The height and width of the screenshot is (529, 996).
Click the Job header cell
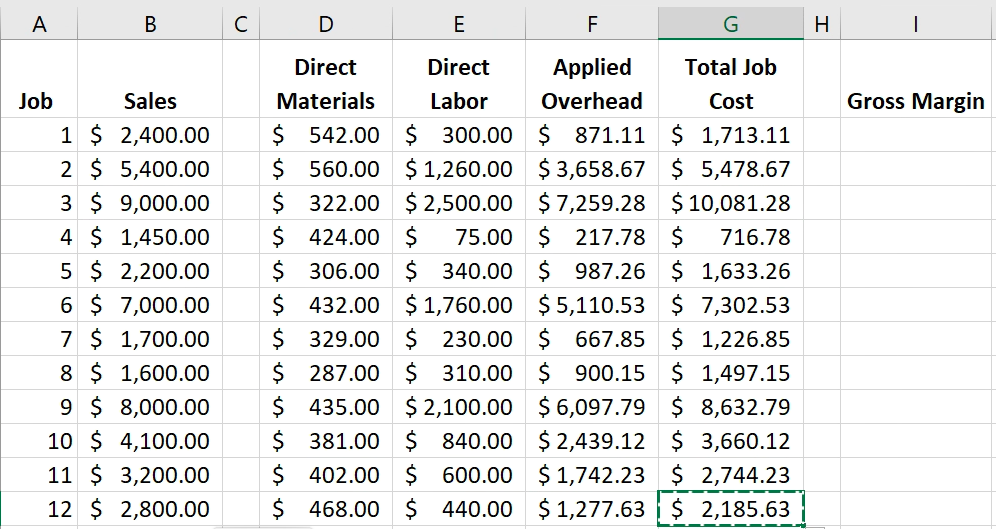click(39, 79)
